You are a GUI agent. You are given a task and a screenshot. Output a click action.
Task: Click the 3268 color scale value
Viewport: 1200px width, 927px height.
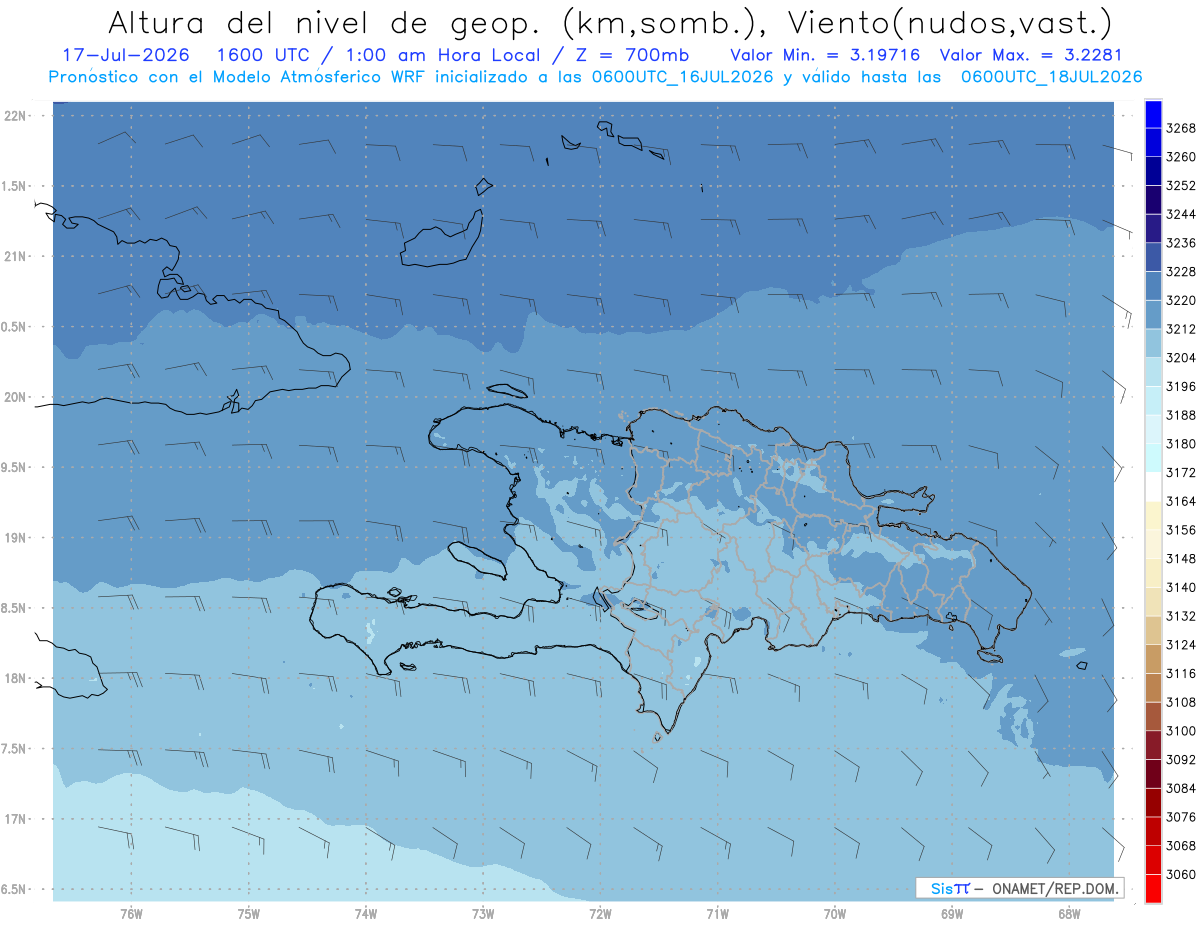[1181, 128]
